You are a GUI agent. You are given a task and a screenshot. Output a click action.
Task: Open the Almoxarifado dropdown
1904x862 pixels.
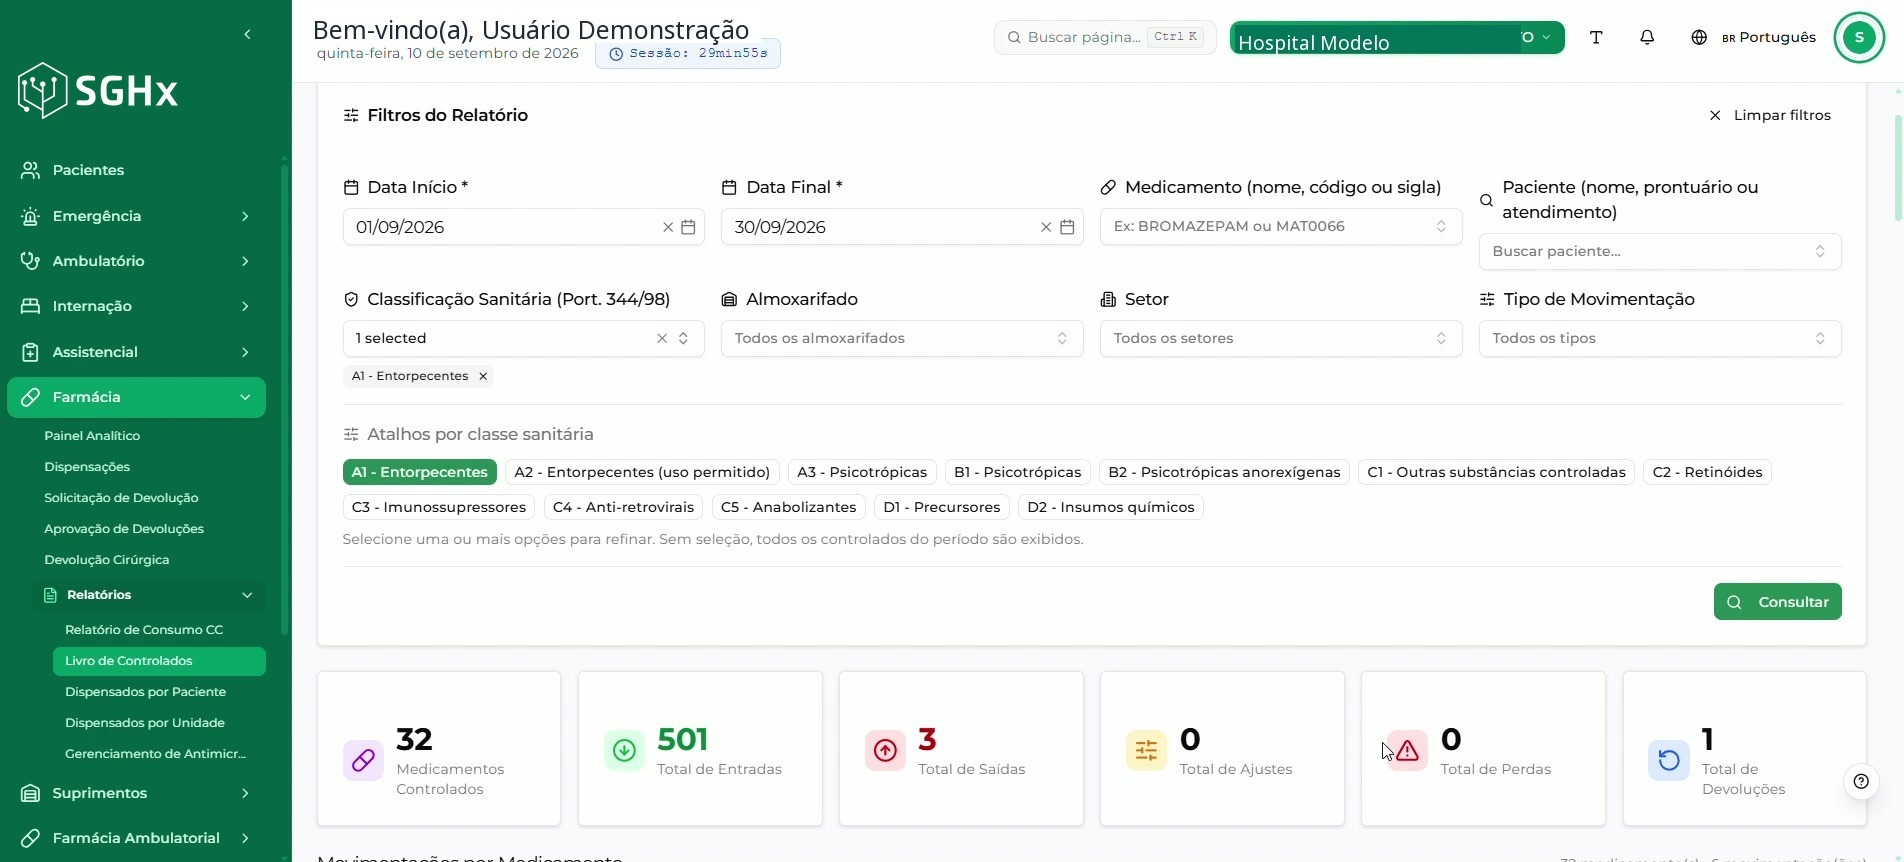click(x=902, y=338)
